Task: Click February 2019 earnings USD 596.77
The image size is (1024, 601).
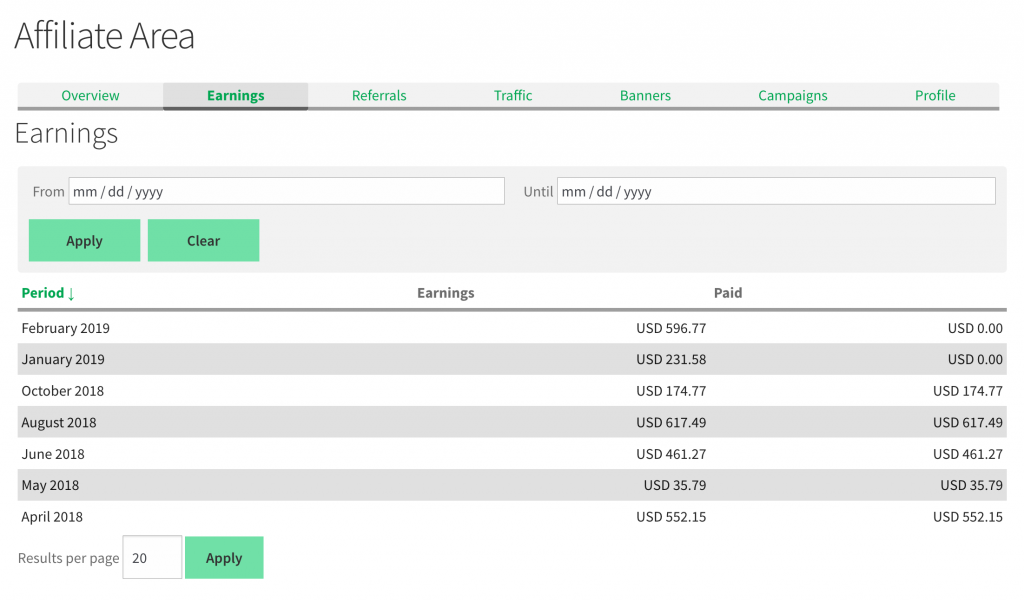Action: 671,328
